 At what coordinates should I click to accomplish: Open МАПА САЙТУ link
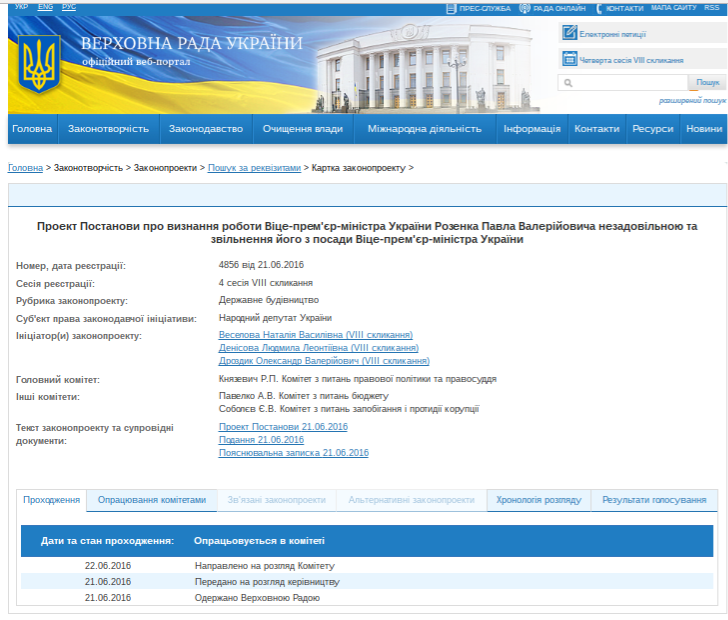click(674, 8)
